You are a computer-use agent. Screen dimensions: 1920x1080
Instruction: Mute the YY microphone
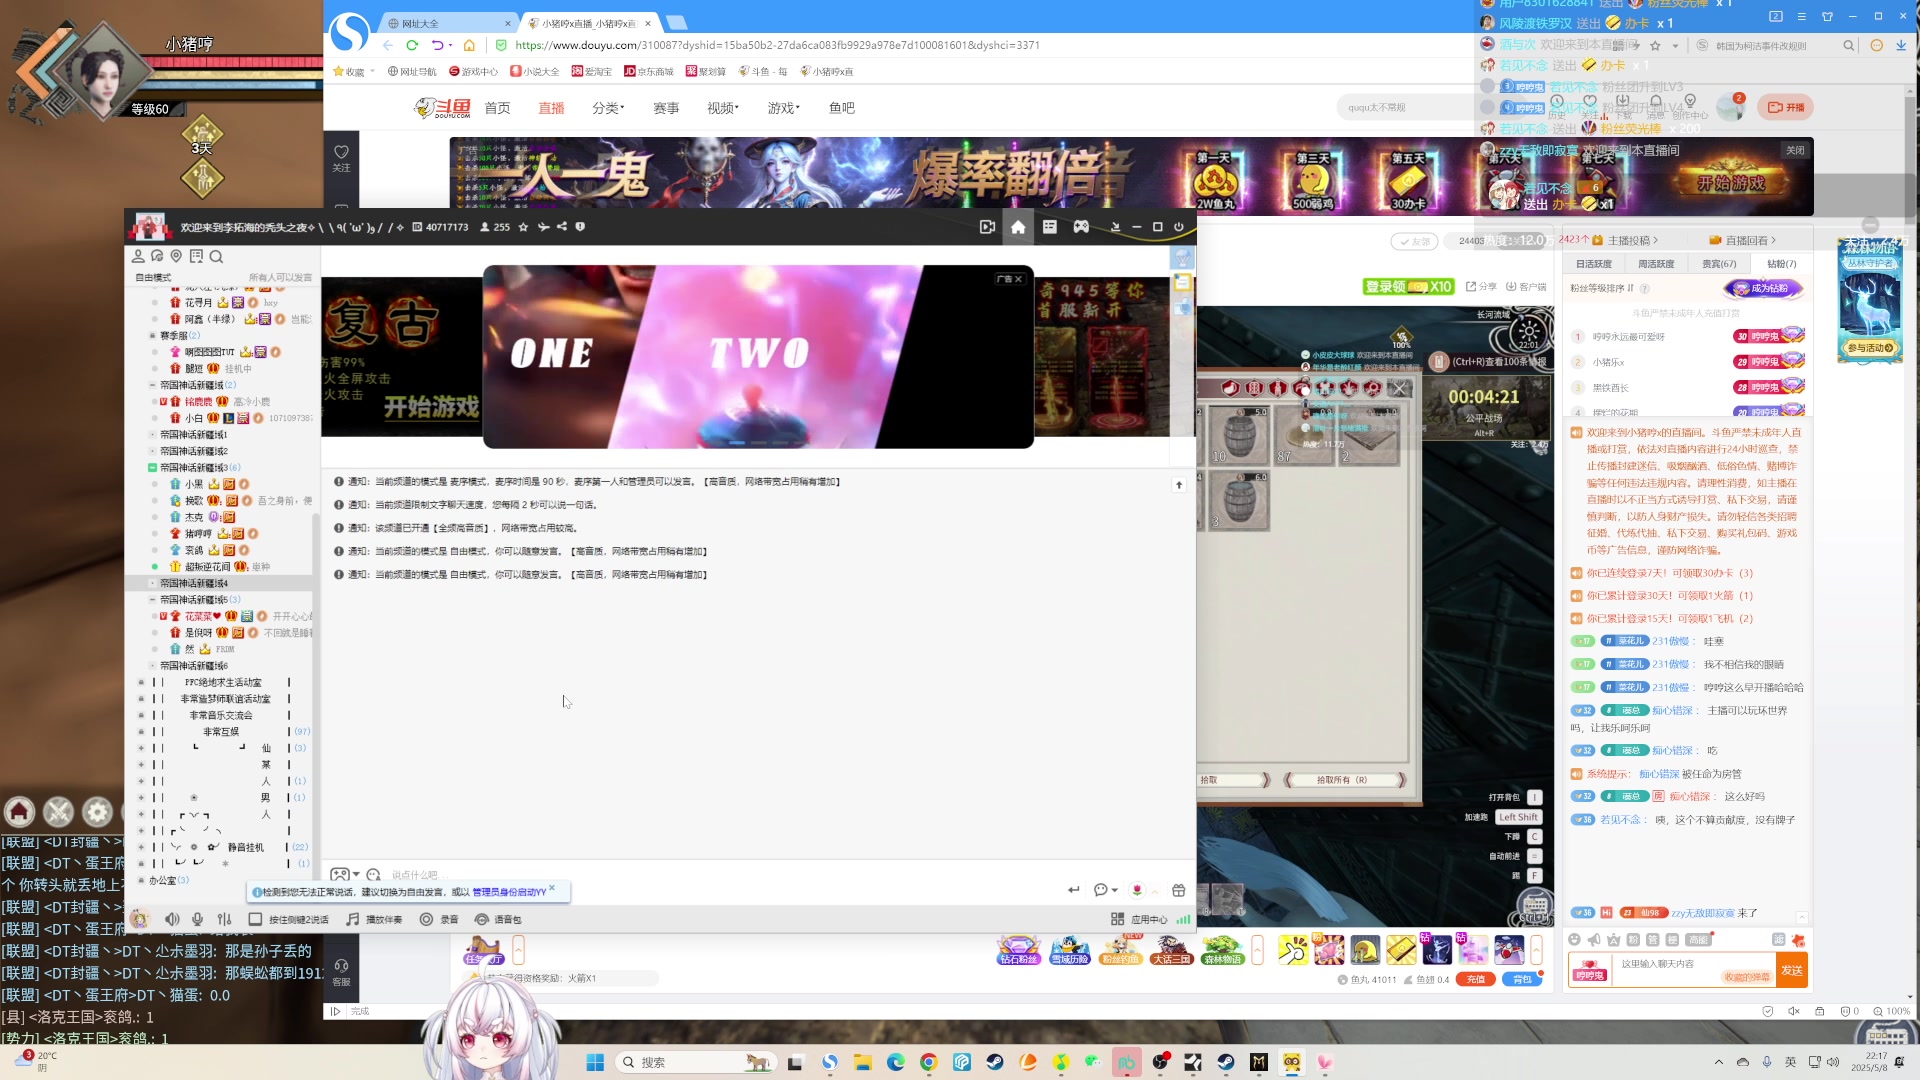click(x=198, y=919)
